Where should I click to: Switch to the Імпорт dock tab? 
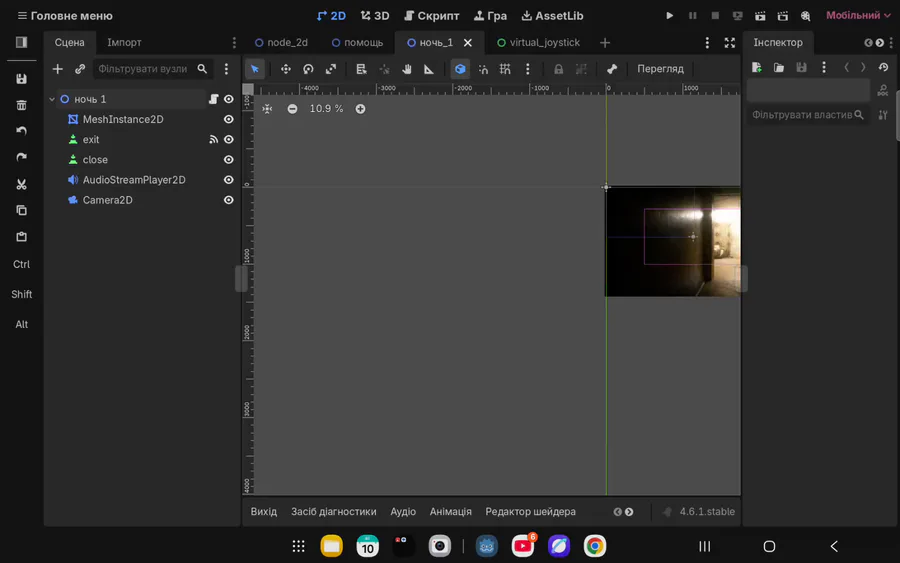[124, 43]
